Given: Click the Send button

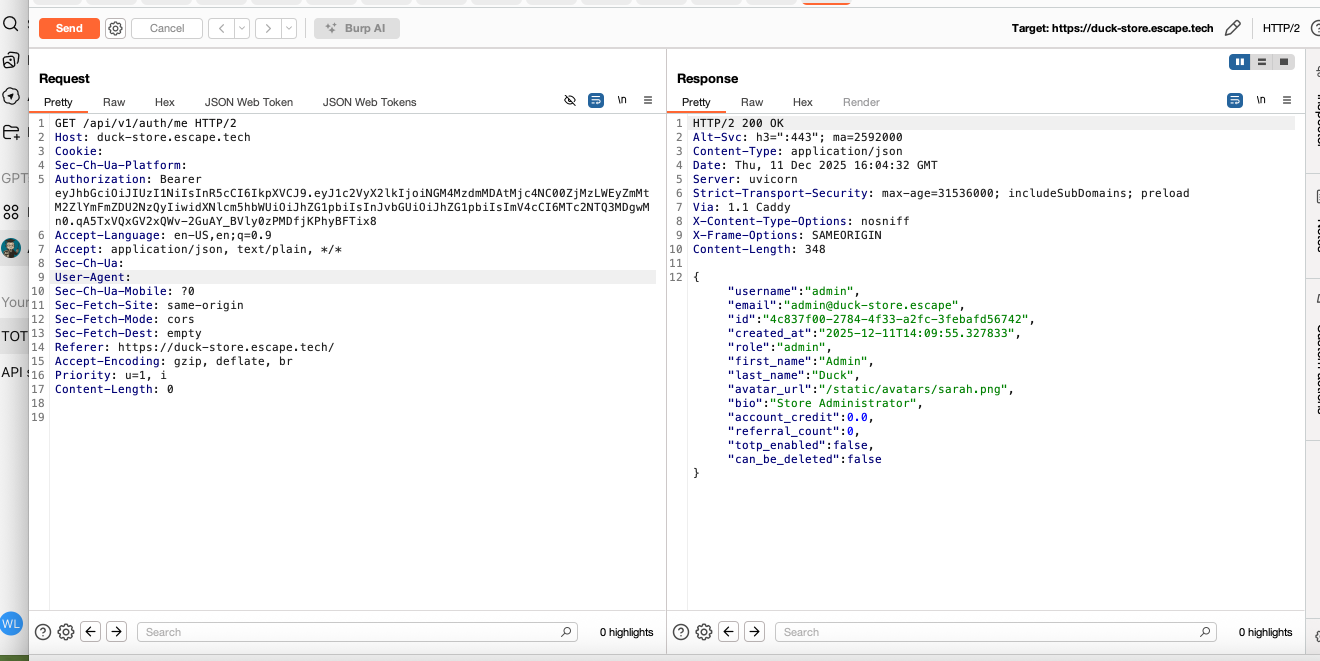Looking at the screenshot, I should 68,28.
